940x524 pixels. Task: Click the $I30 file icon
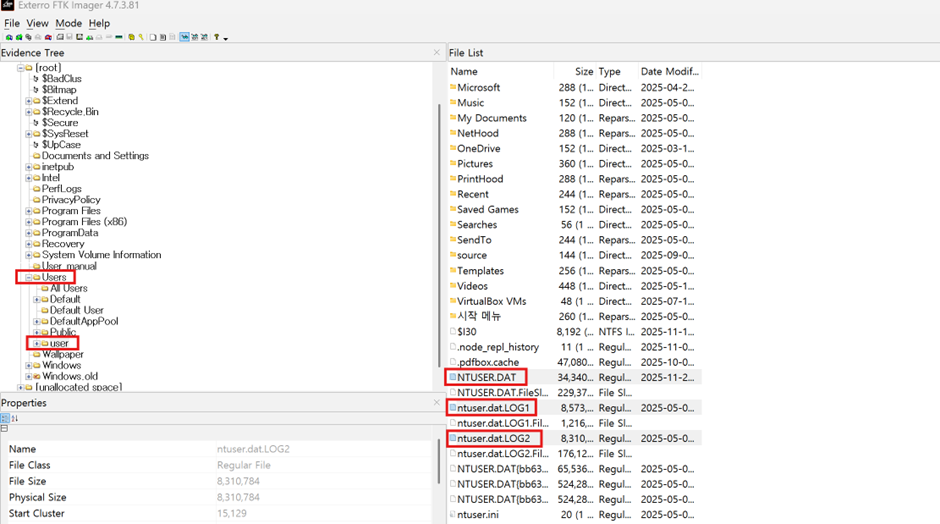tap(453, 332)
